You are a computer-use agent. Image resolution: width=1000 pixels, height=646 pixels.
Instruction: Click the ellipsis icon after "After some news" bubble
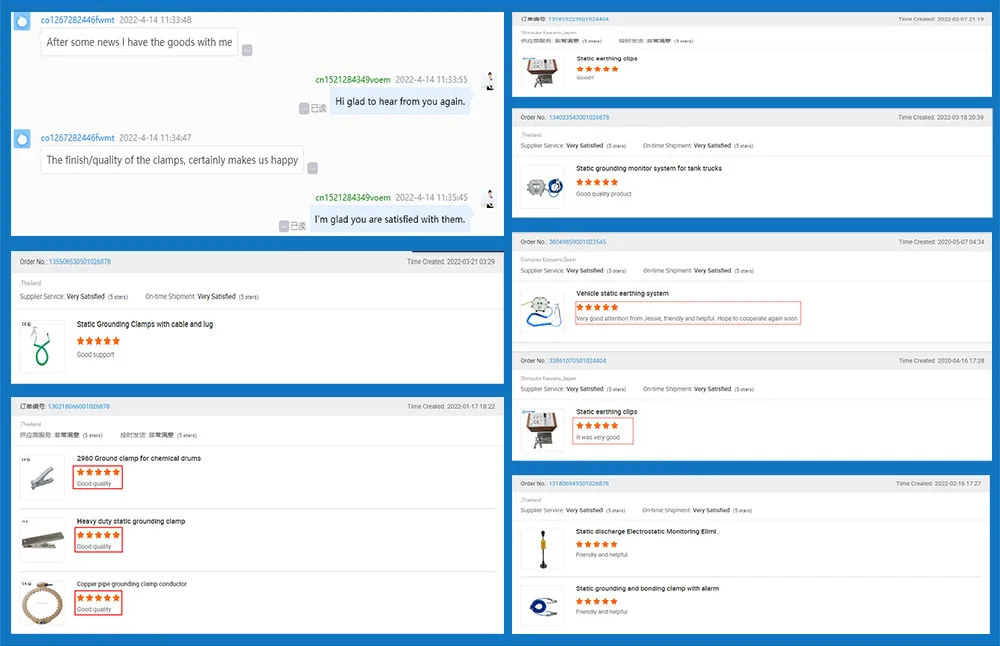[247, 50]
